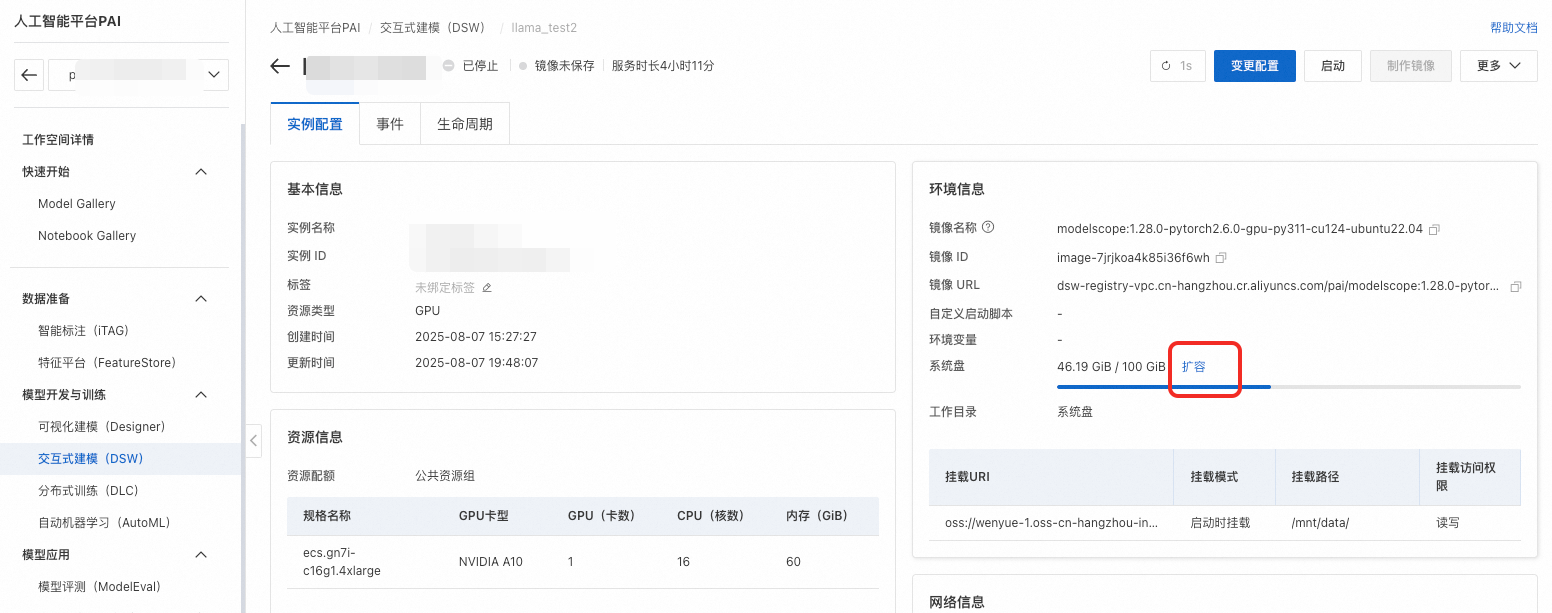Edit tags with the pencil icon

(x=487, y=288)
